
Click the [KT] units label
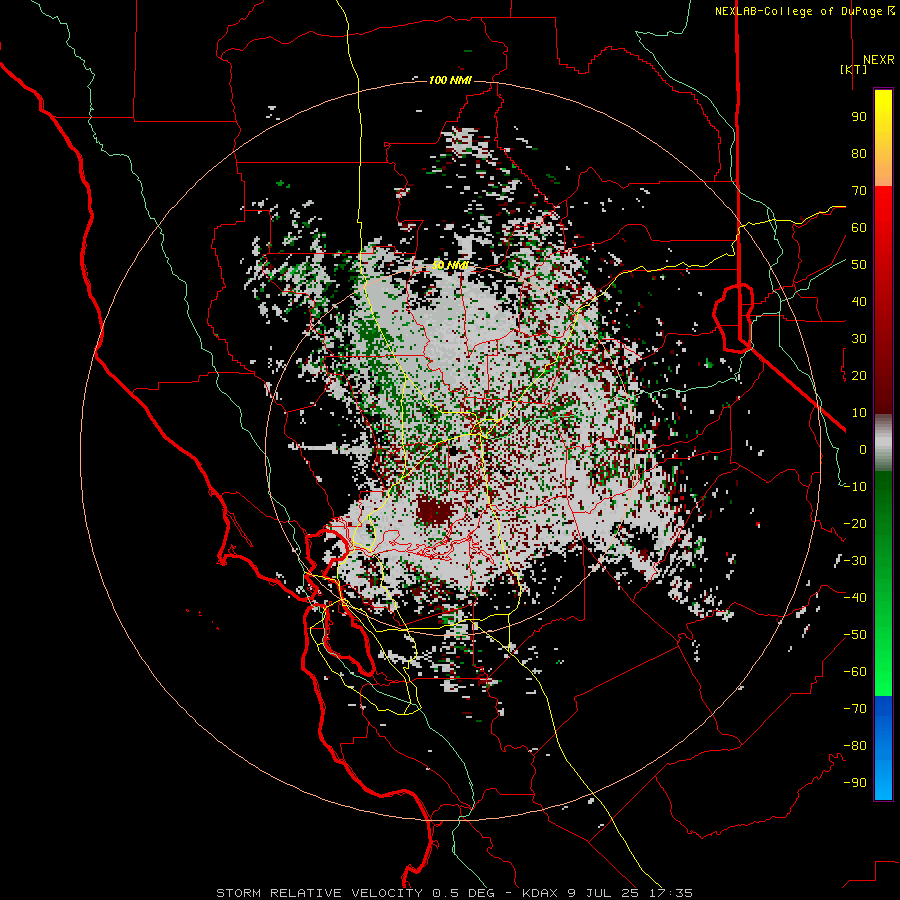click(854, 69)
